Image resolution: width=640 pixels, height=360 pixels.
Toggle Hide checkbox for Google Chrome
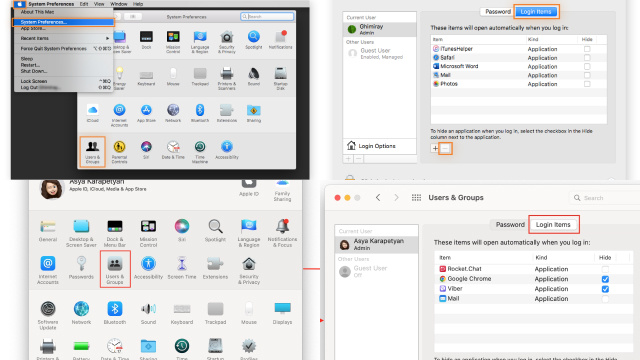(605, 279)
